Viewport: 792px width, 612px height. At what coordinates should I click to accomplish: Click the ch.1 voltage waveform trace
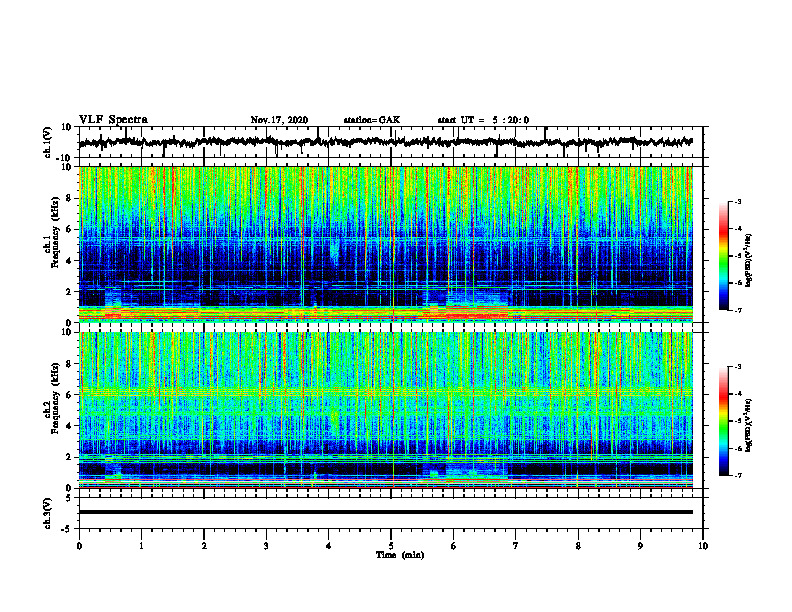(386, 142)
